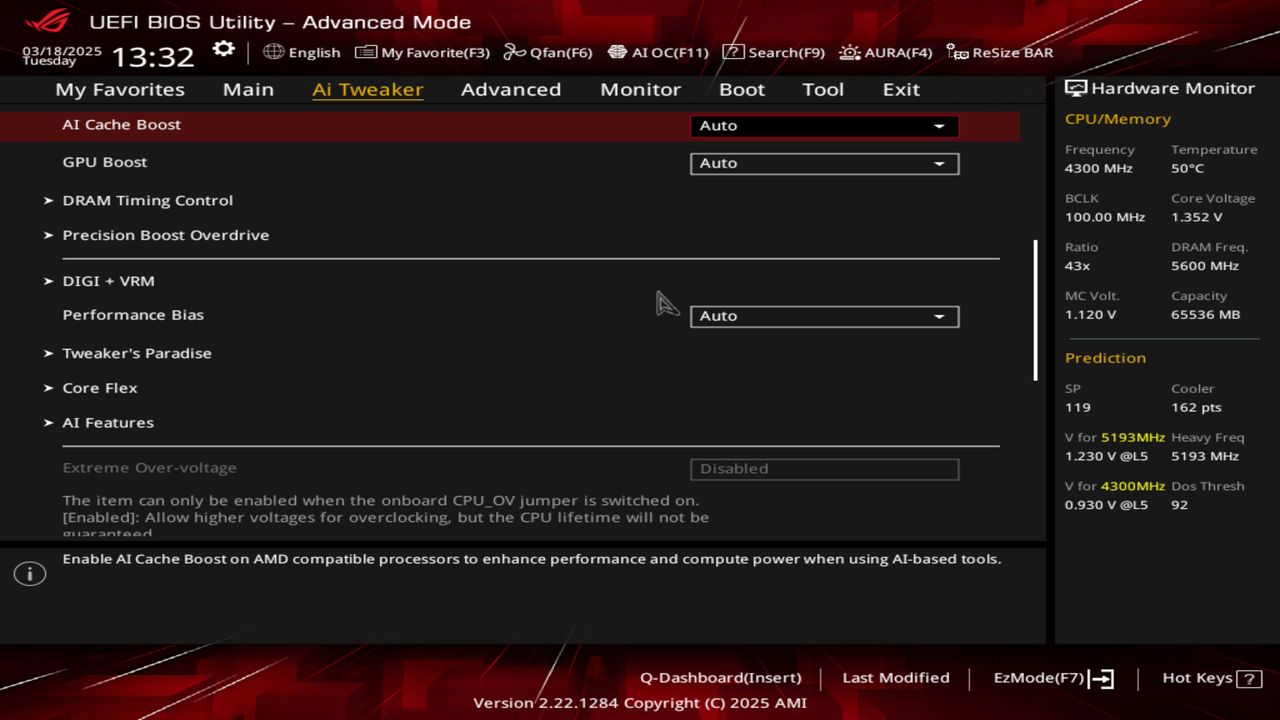Viewport: 1280px width, 720px height.
Task: Click the 162 pts cooler score
Action: click(1197, 408)
